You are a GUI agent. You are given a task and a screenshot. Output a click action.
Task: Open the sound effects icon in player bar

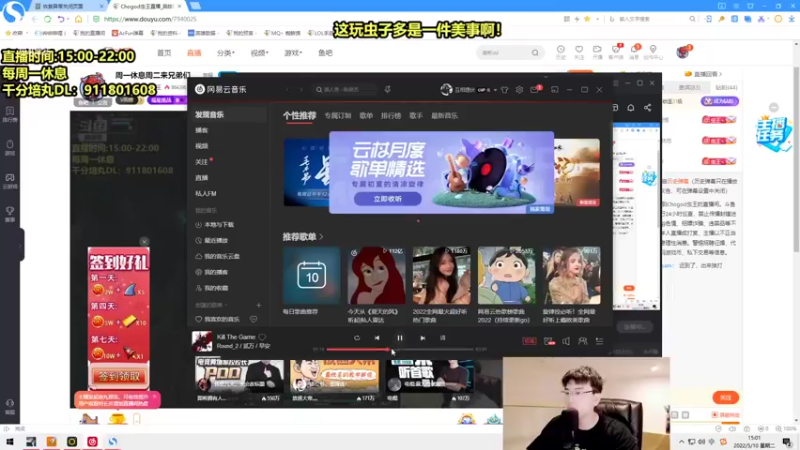[549, 341]
